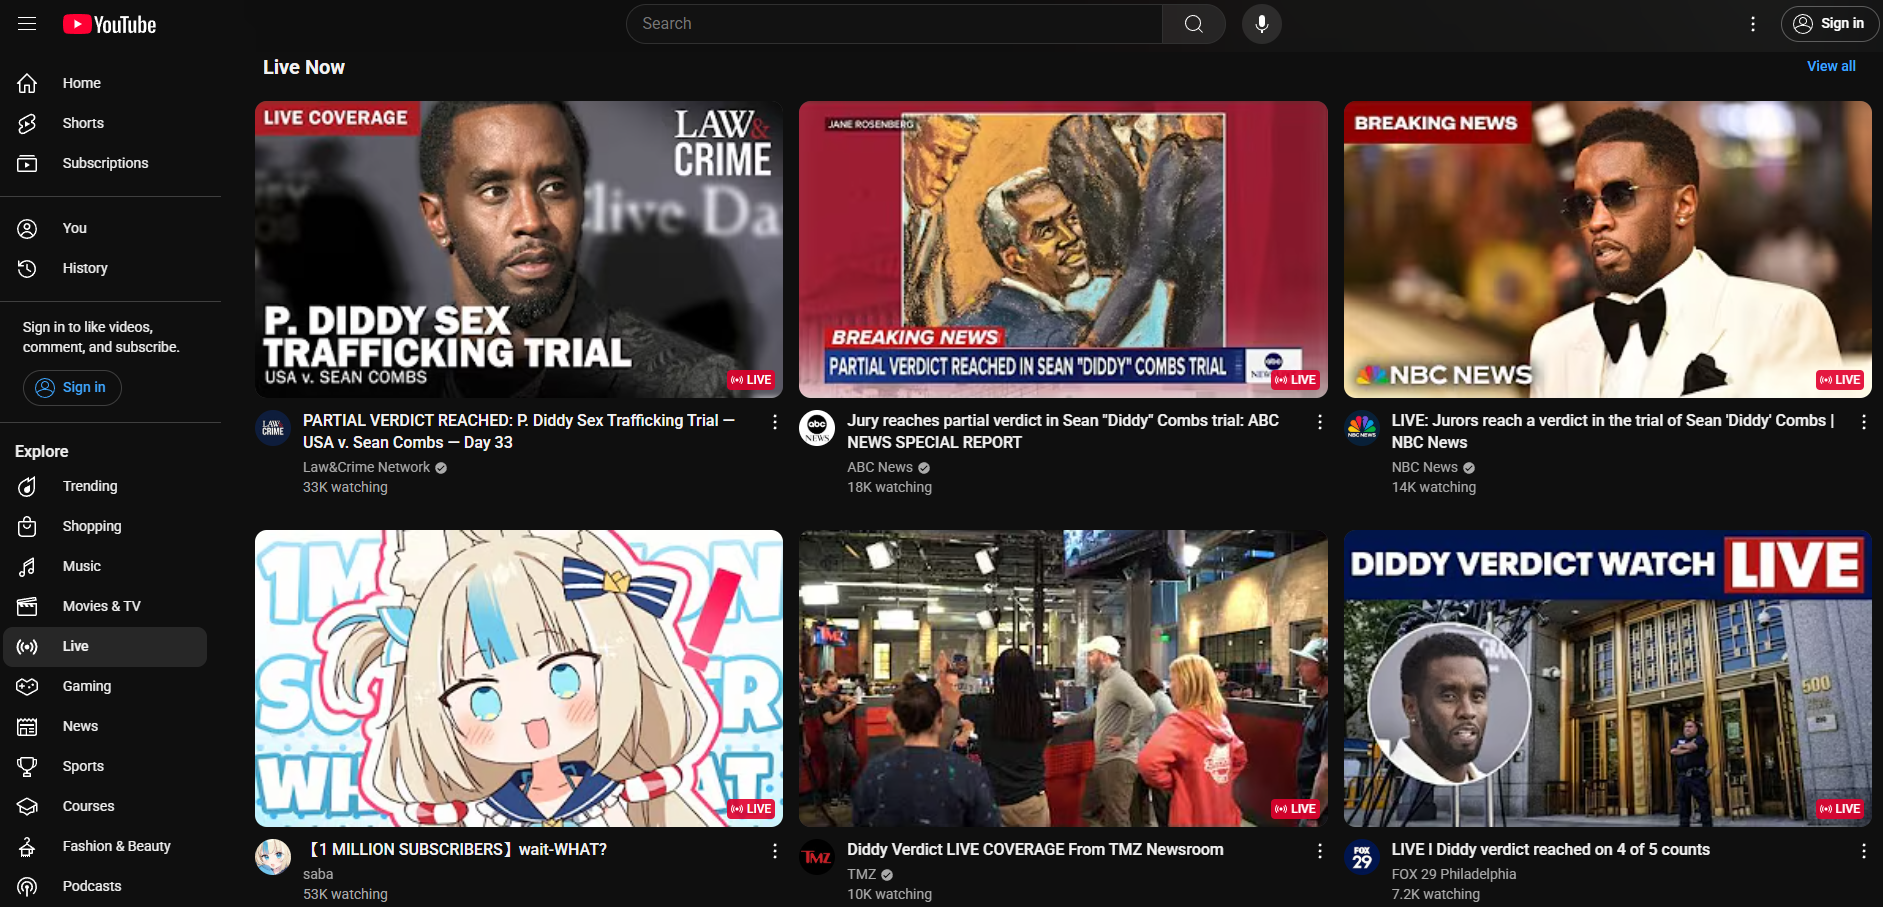This screenshot has height=907, width=1883.
Task: Open ABC News partial verdict thumbnail
Action: (x=1063, y=249)
